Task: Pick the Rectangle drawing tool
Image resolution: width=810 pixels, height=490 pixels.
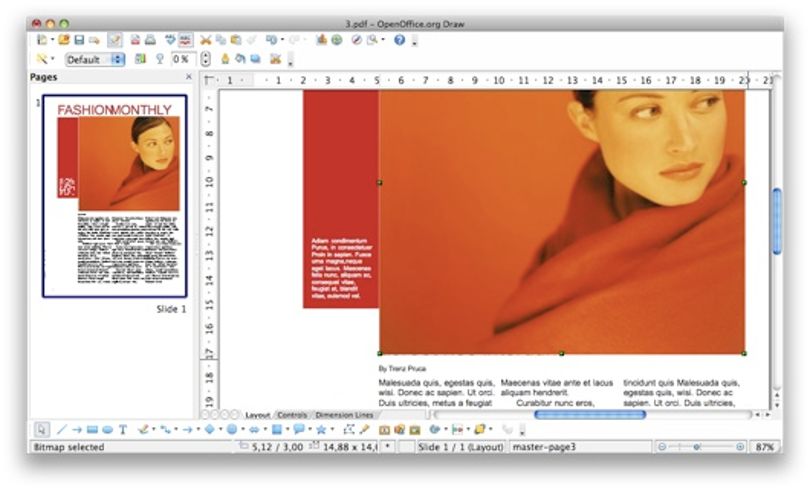Action: coord(92,429)
